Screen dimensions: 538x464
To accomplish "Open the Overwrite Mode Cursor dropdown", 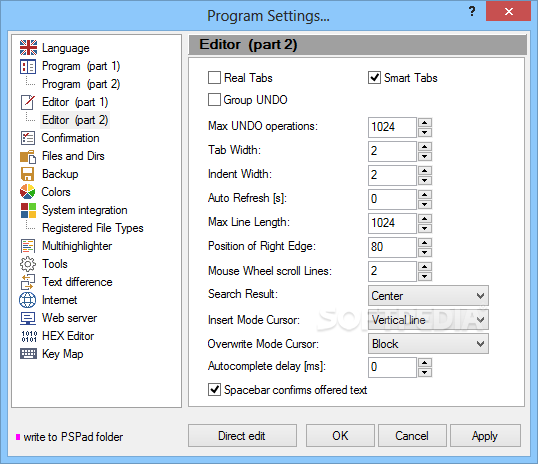I will (x=428, y=344).
